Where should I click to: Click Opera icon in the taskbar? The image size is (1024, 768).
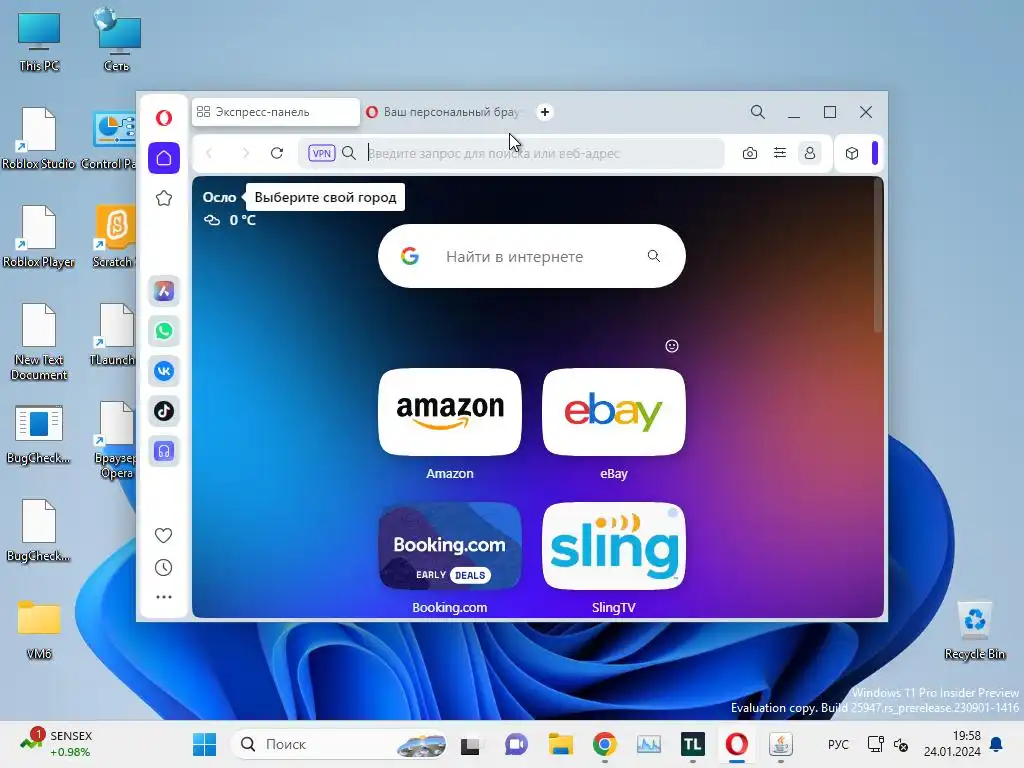(x=737, y=744)
